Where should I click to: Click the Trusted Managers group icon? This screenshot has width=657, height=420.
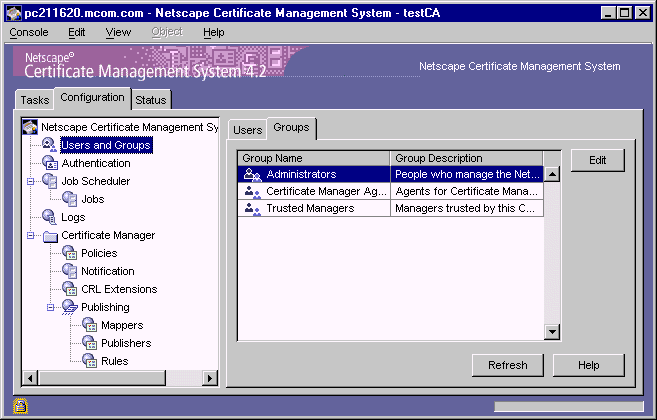(252, 208)
